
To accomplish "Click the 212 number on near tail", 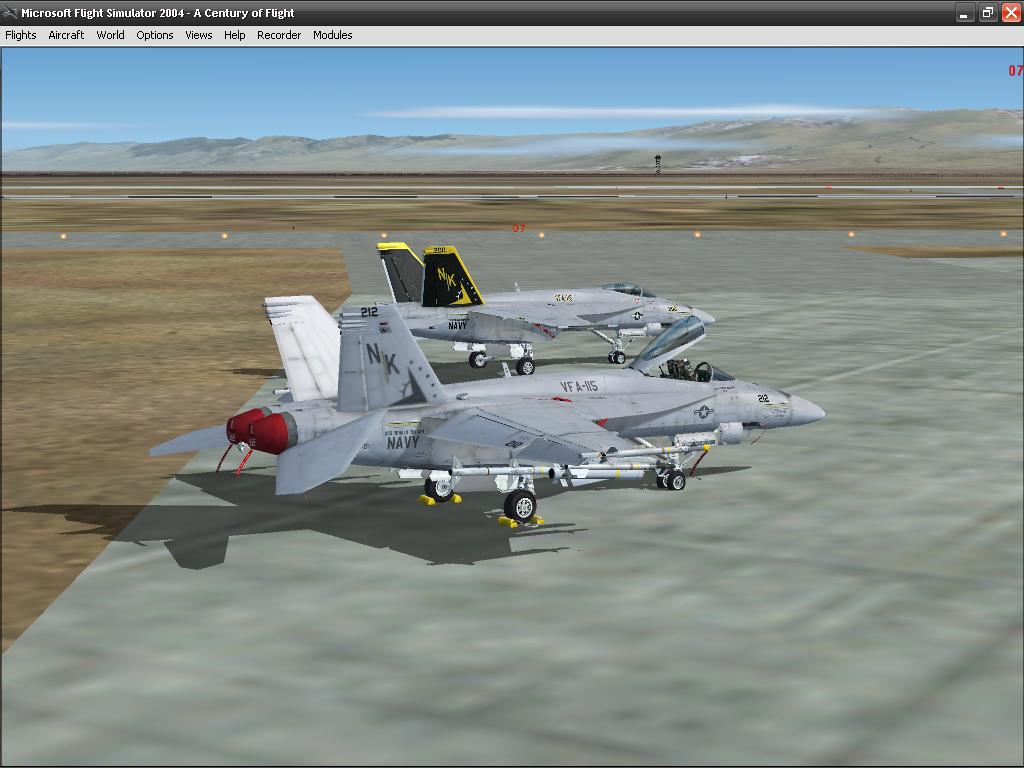I will 369,312.
